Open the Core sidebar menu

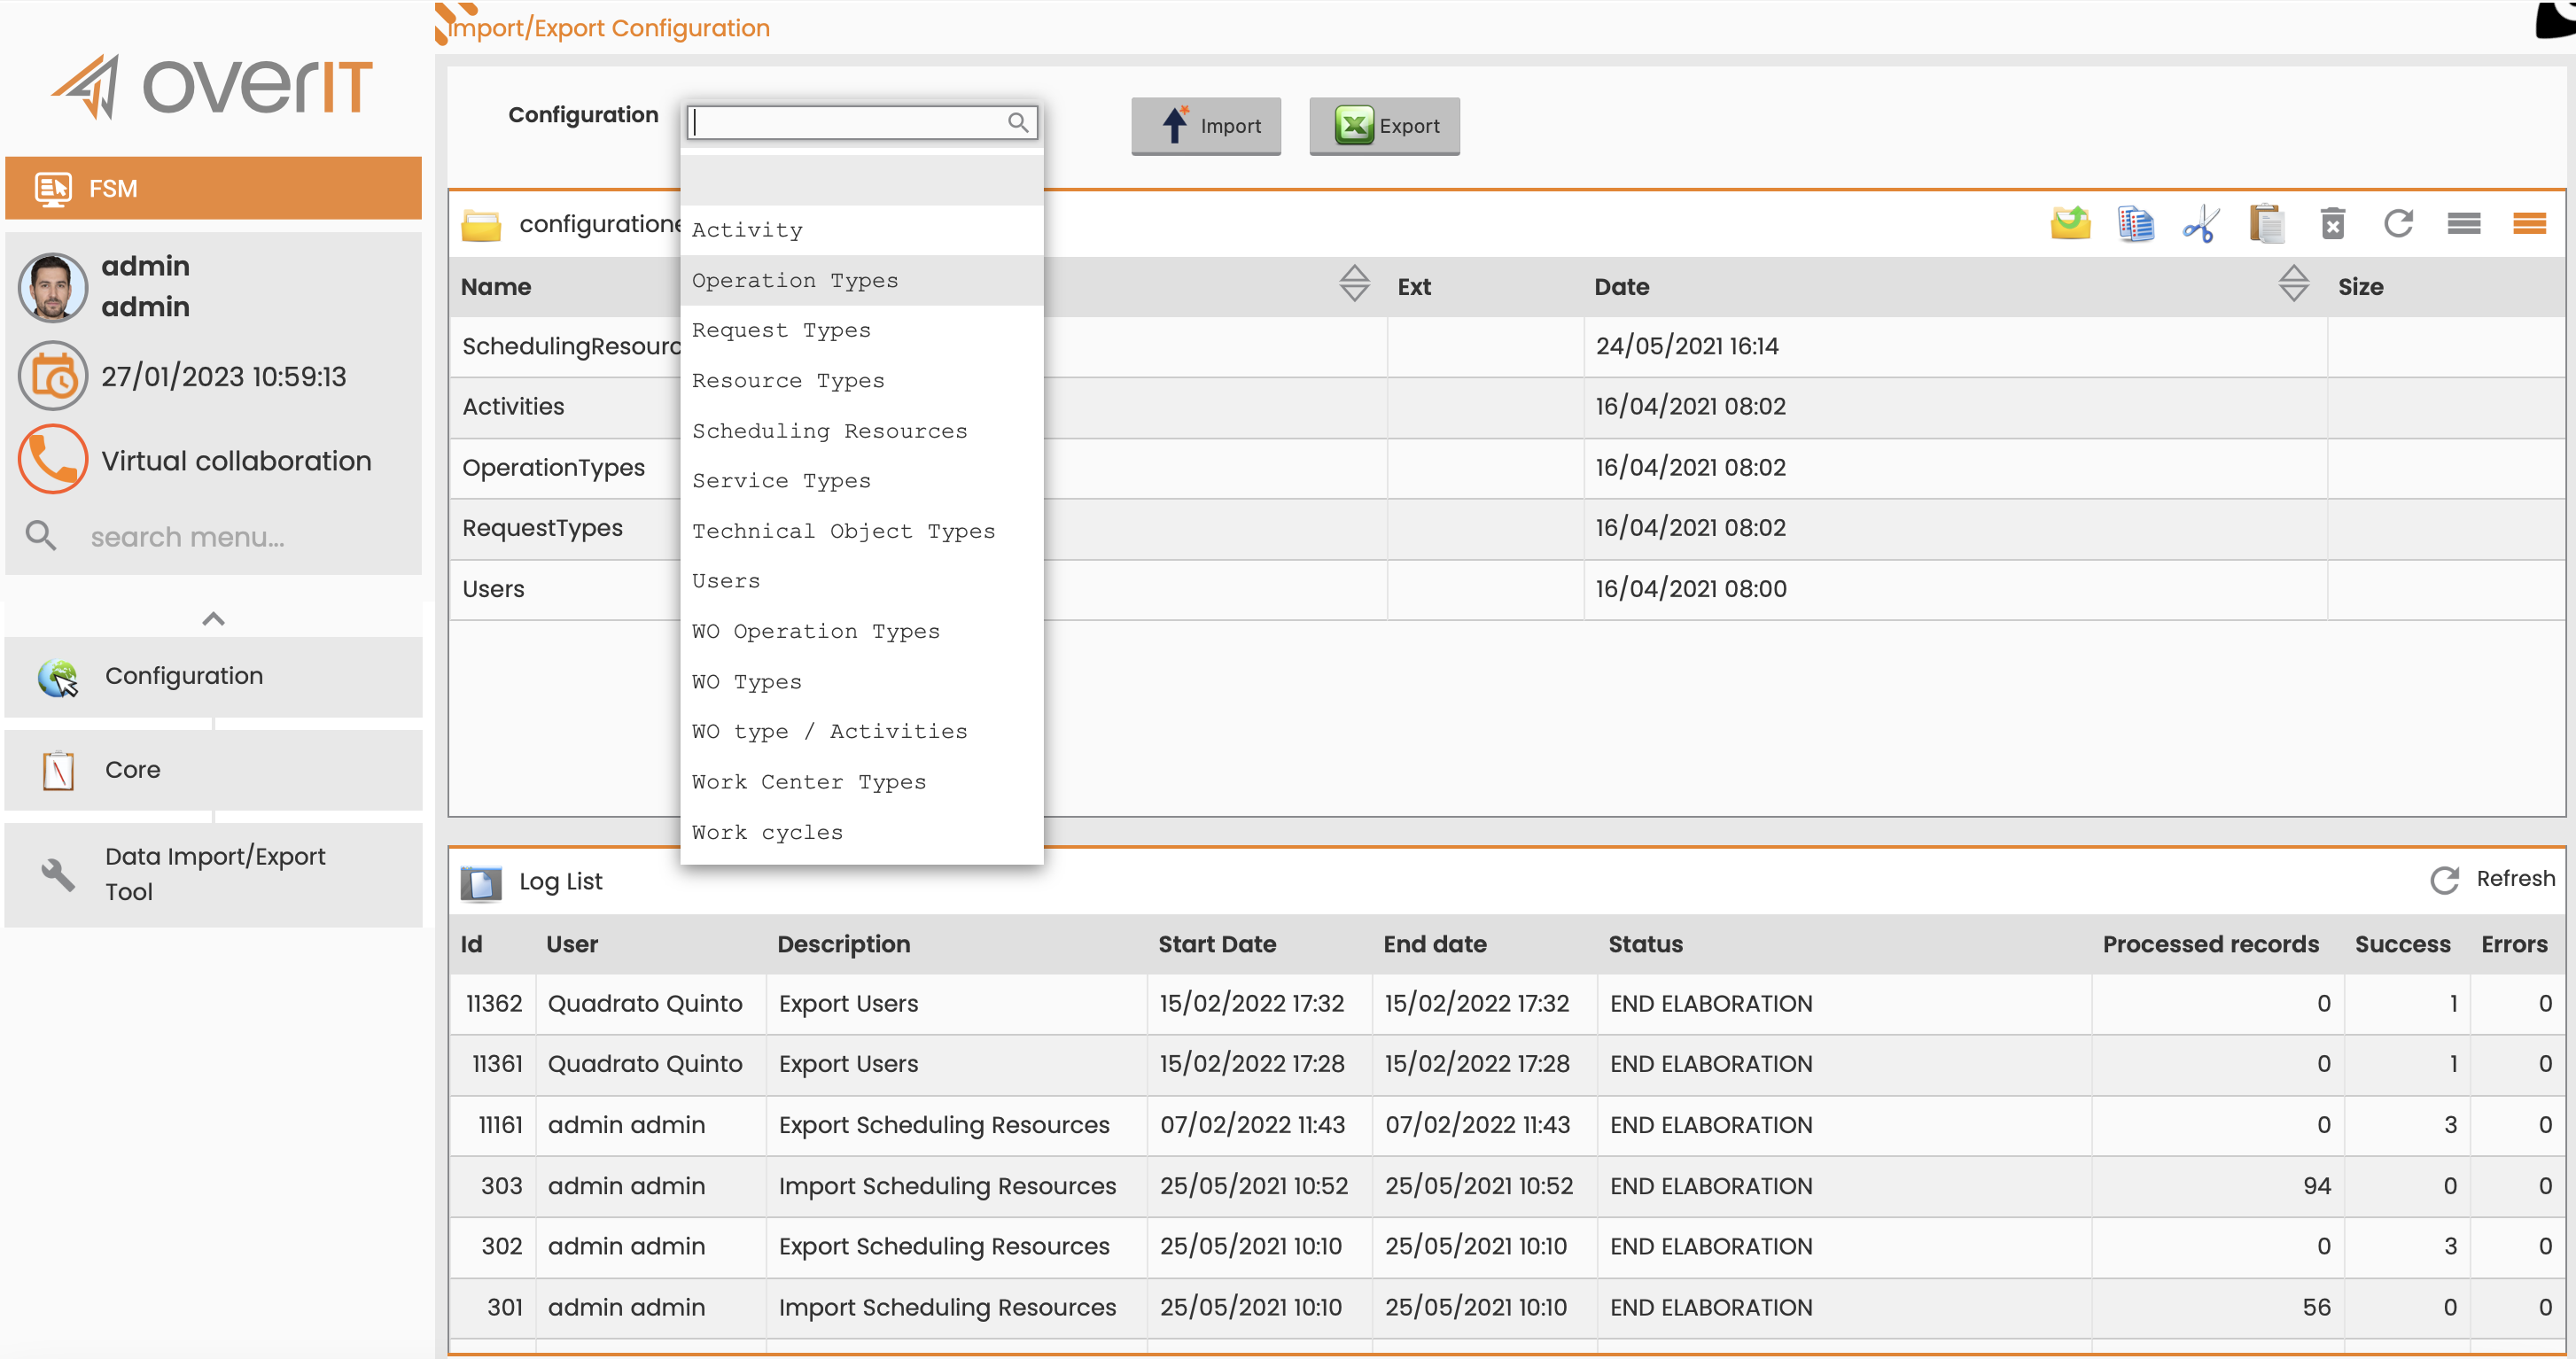(x=213, y=770)
